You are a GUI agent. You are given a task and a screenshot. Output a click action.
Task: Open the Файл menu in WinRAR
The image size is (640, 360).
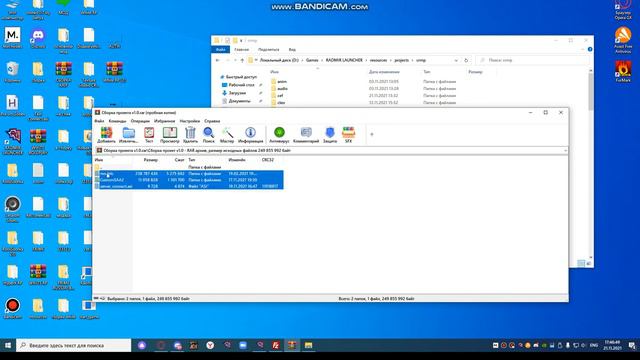[x=99, y=121]
